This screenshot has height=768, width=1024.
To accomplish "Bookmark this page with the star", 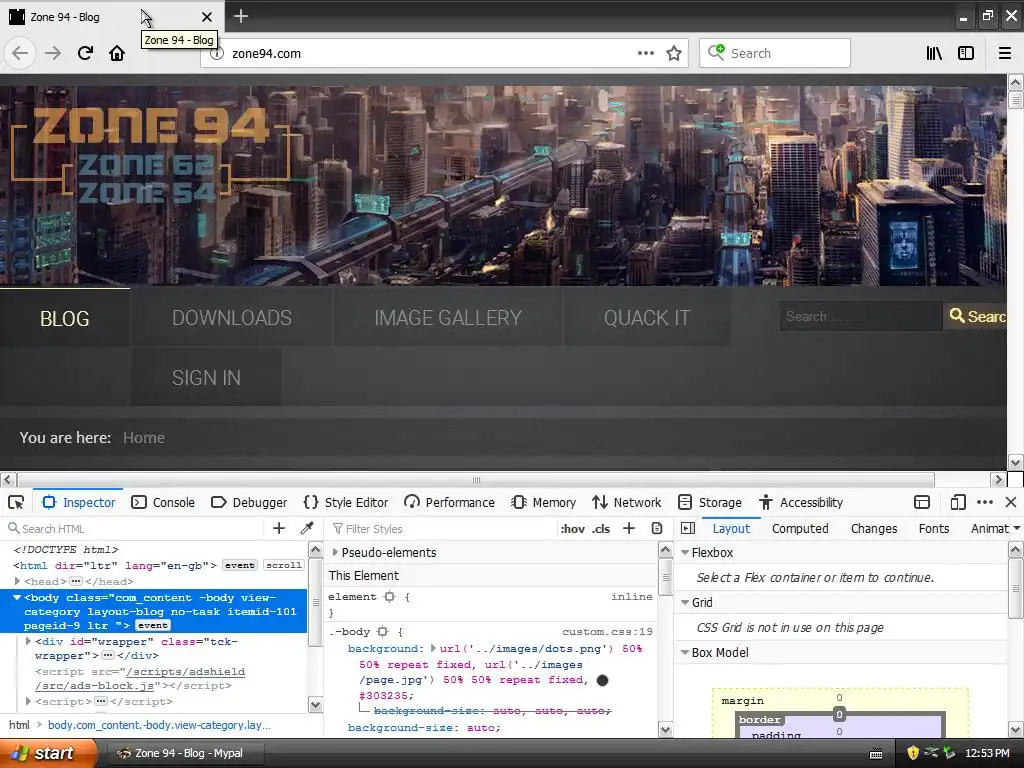I will (x=674, y=53).
